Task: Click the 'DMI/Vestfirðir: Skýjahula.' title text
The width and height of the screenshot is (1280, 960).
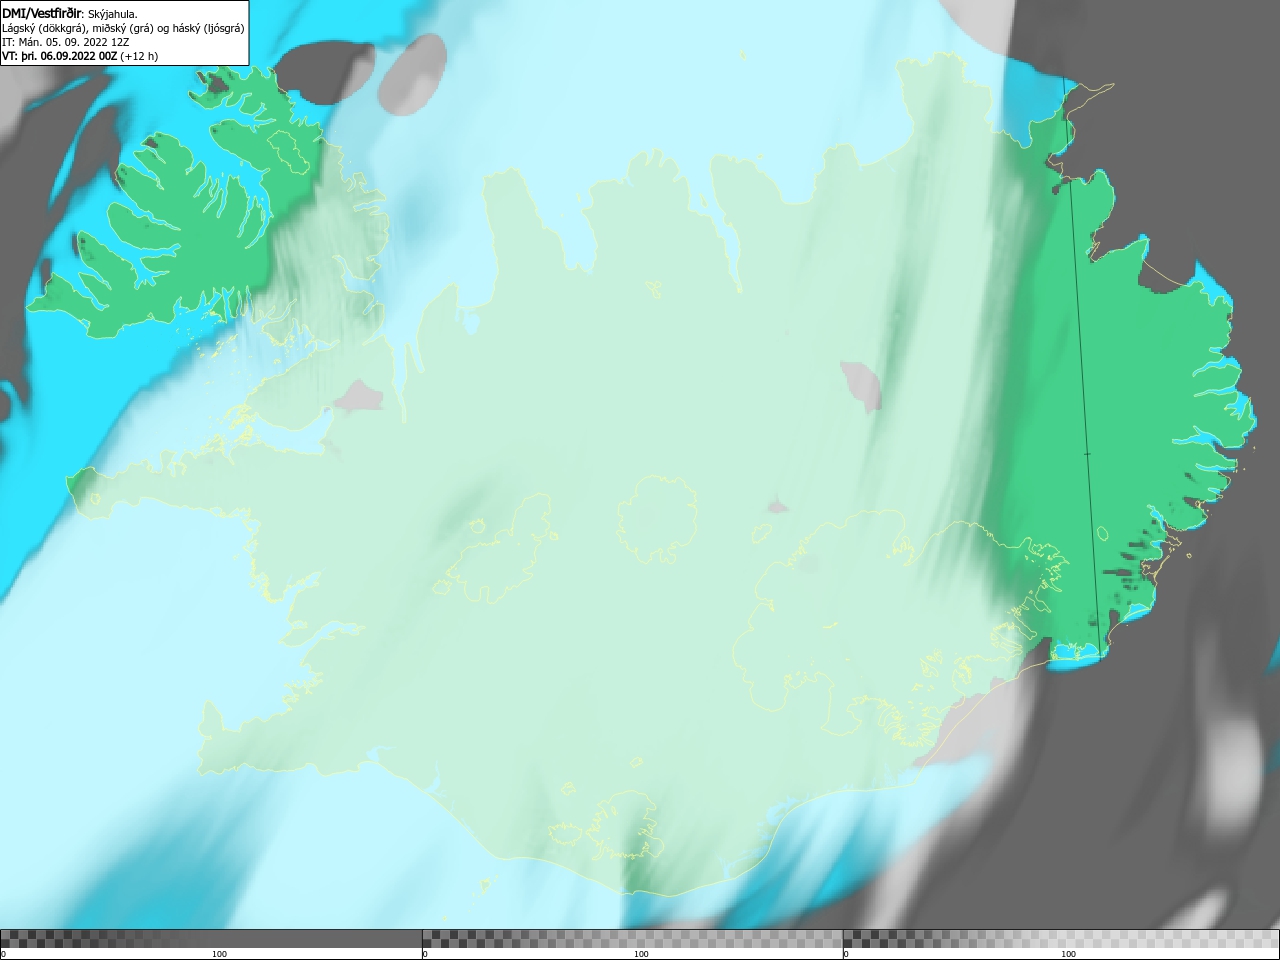Action: click(x=70, y=14)
